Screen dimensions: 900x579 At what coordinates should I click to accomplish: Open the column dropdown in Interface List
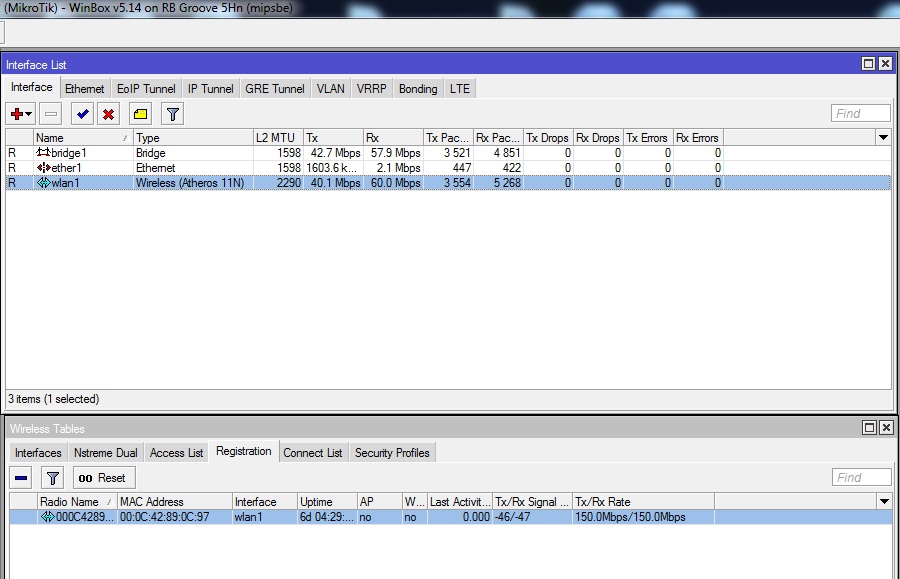[x=883, y=138]
